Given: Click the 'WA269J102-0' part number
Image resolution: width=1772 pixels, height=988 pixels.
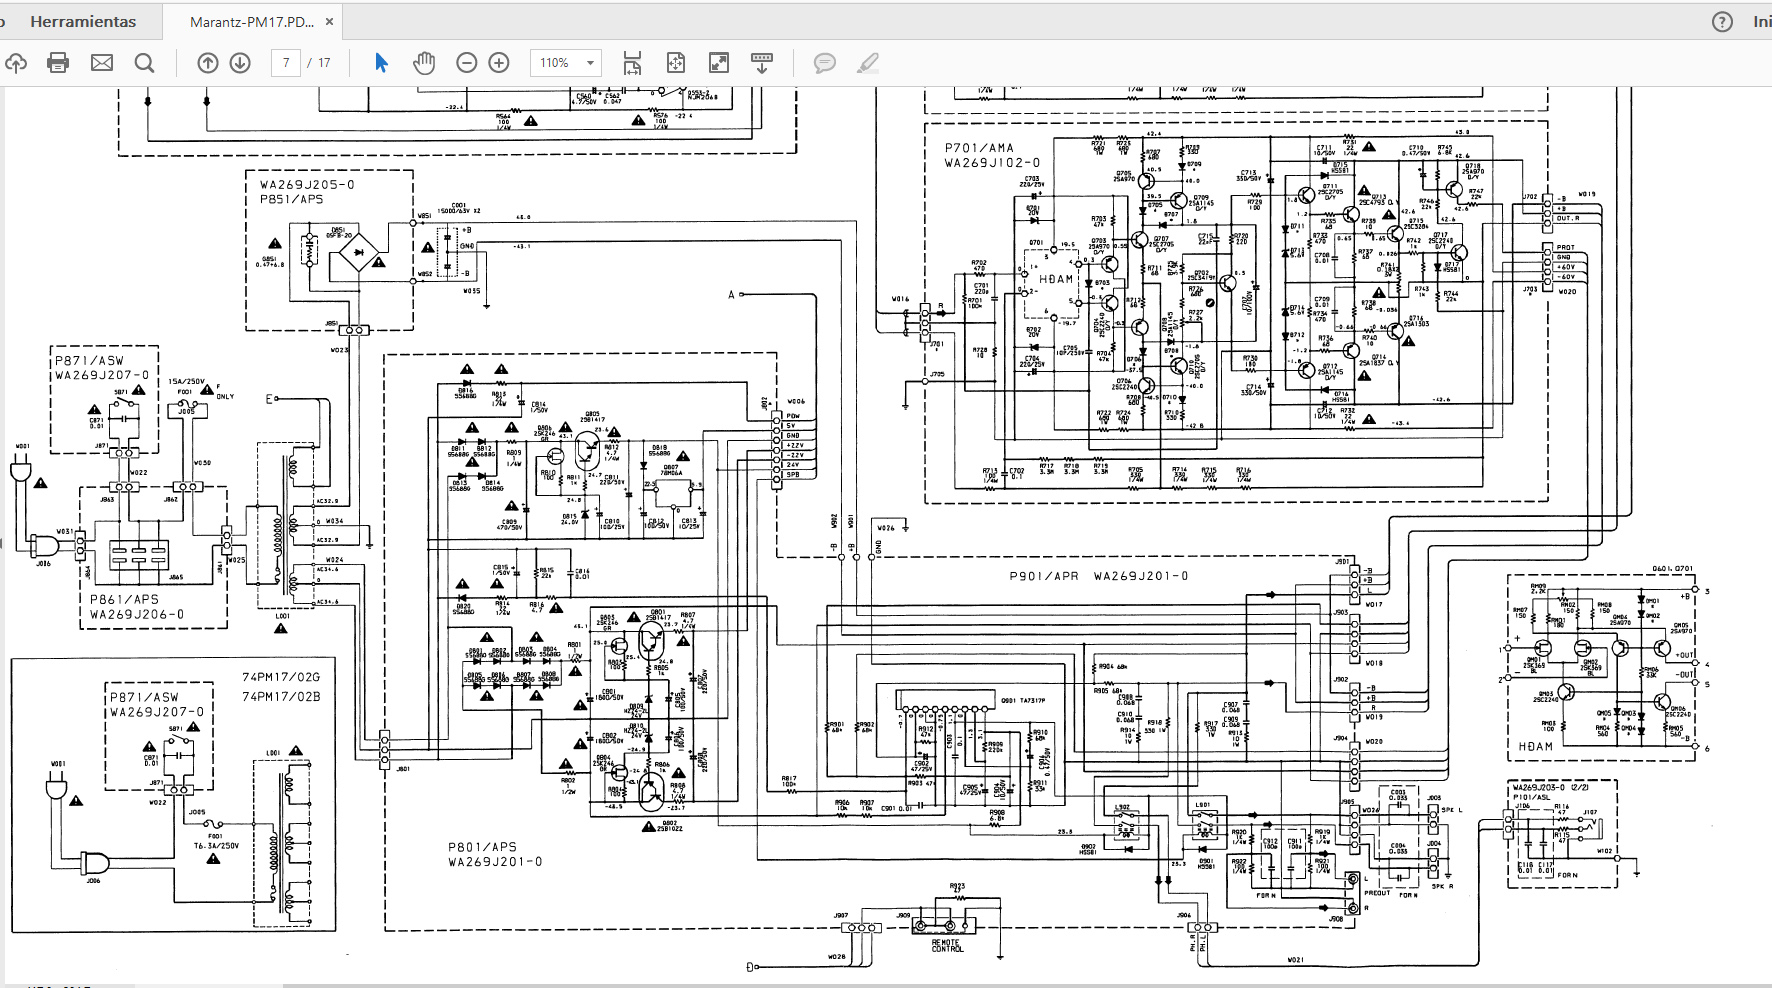Looking at the screenshot, I should 992,163.
